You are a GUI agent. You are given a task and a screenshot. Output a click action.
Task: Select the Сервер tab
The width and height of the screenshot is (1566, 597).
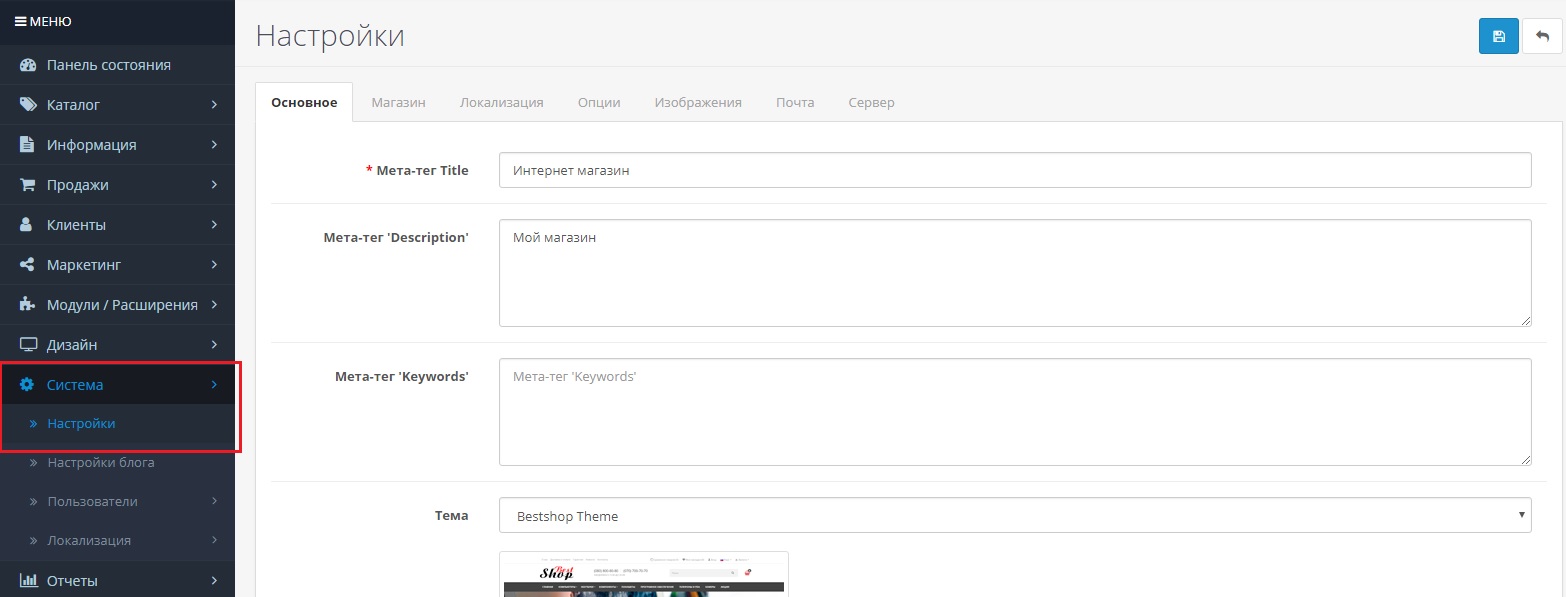click(871, 102)
